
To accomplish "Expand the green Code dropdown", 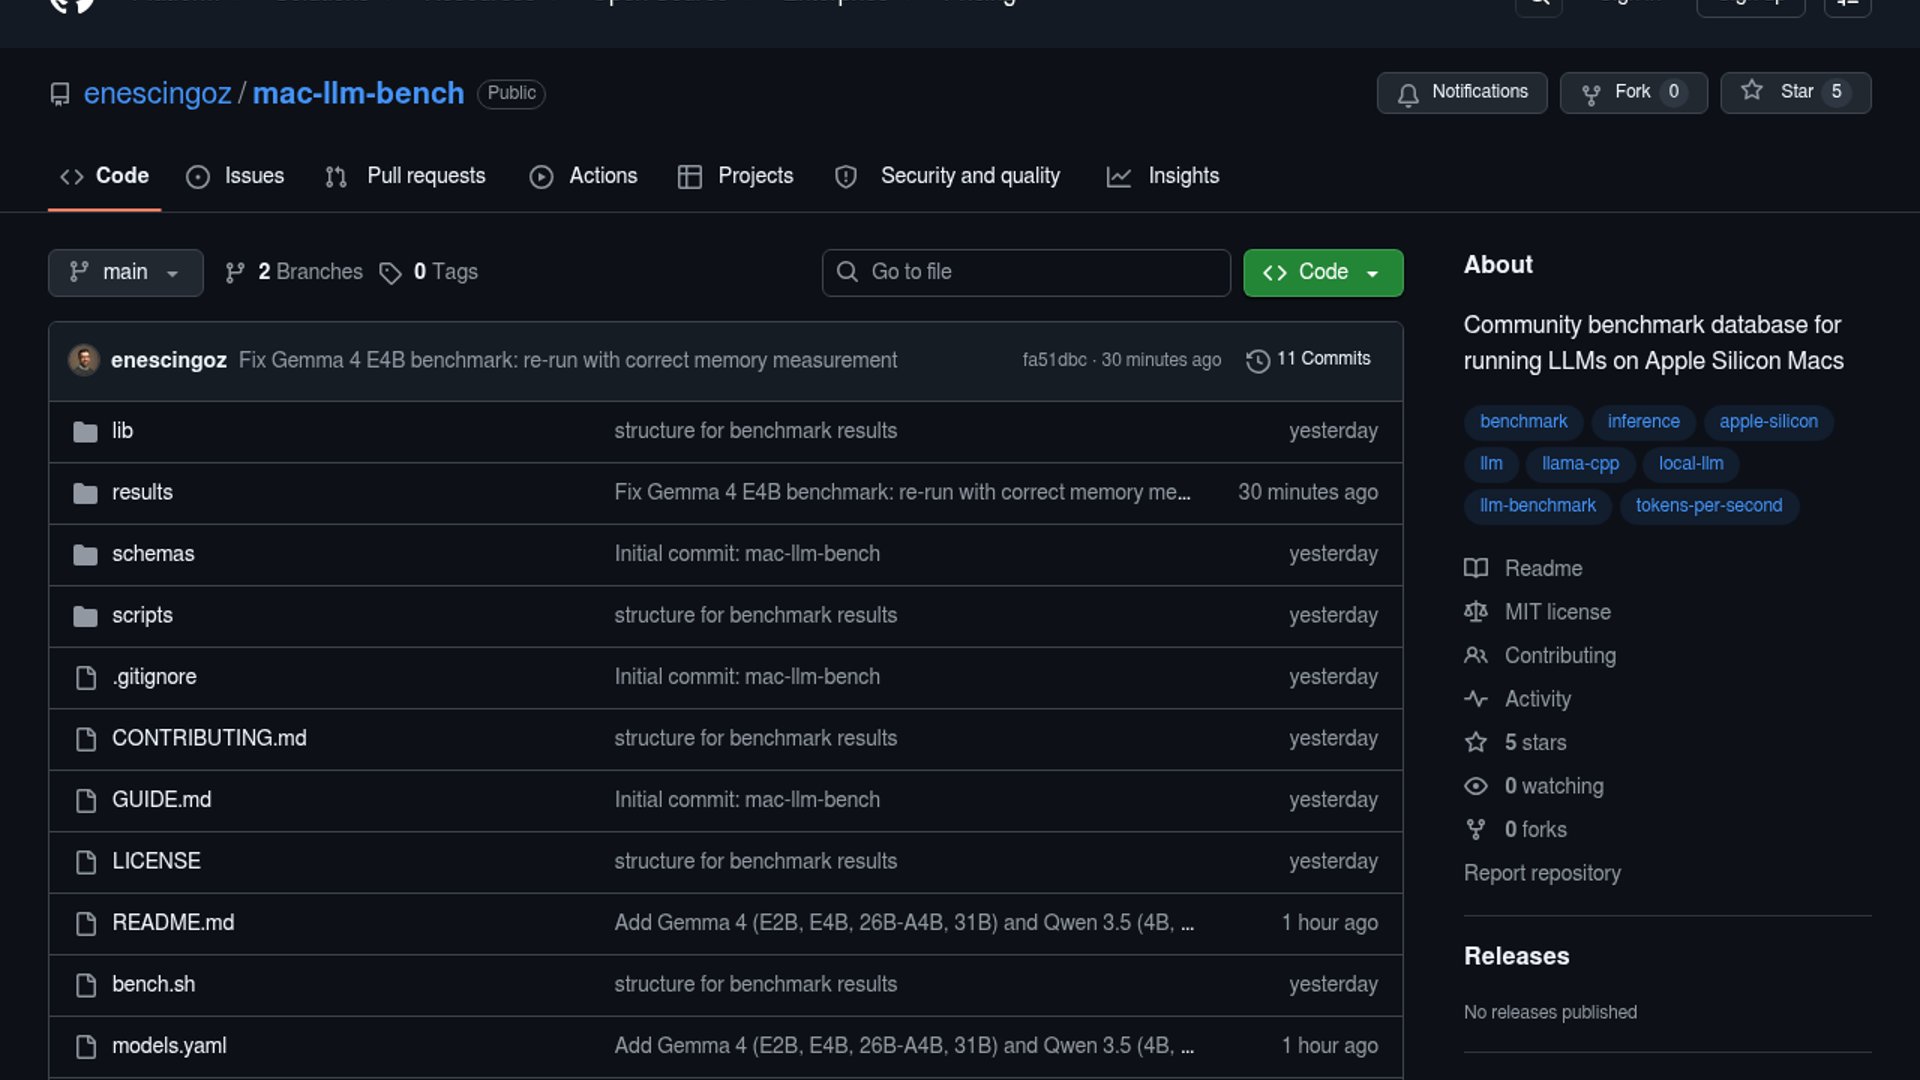I will coord(1322,272).
